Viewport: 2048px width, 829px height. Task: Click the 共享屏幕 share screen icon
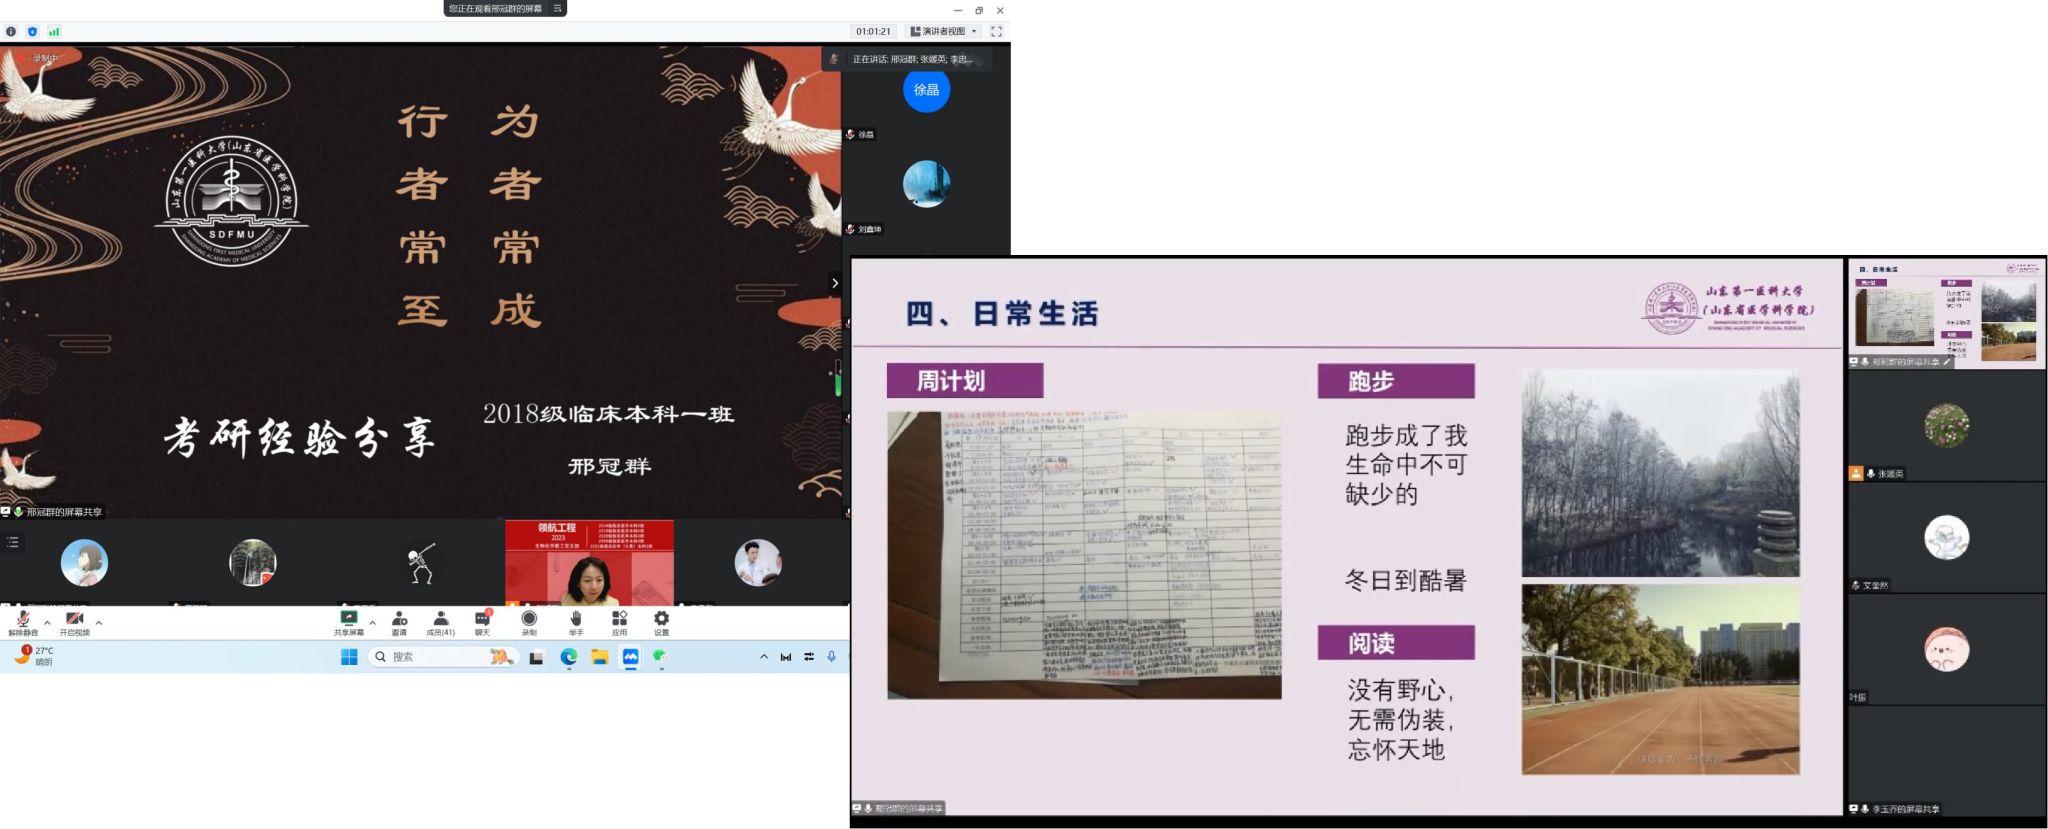coord(348,621)
